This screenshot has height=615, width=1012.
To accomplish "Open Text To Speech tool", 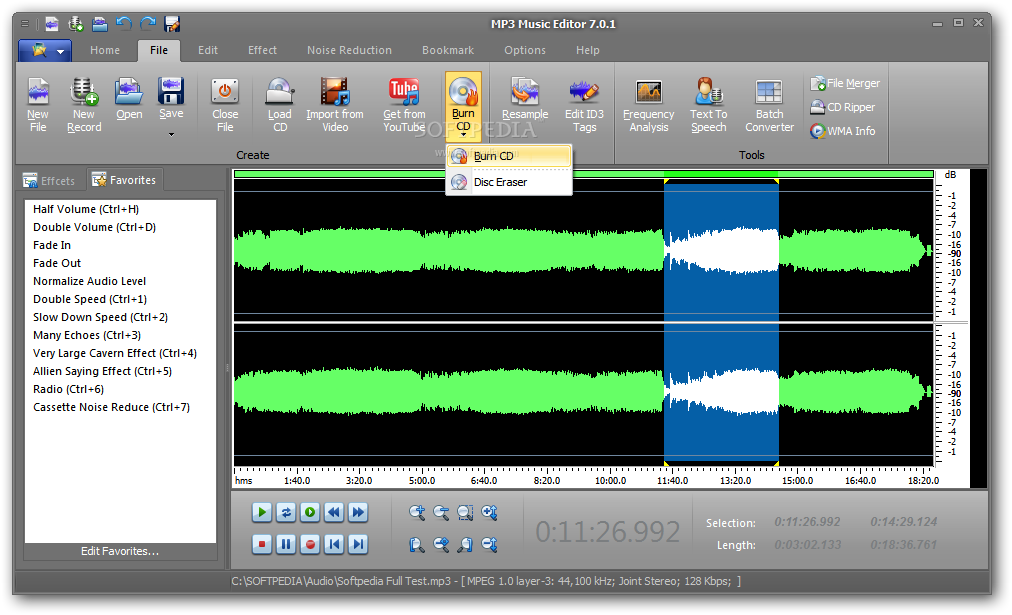I will point(709,105).
